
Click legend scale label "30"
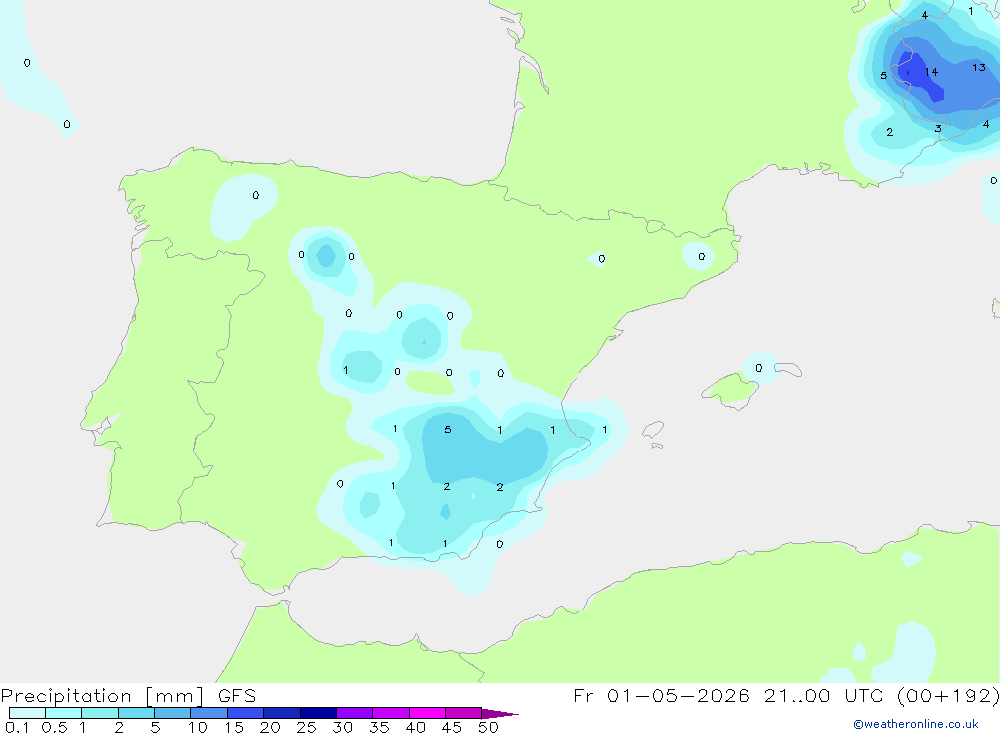[x=343, y=727]
